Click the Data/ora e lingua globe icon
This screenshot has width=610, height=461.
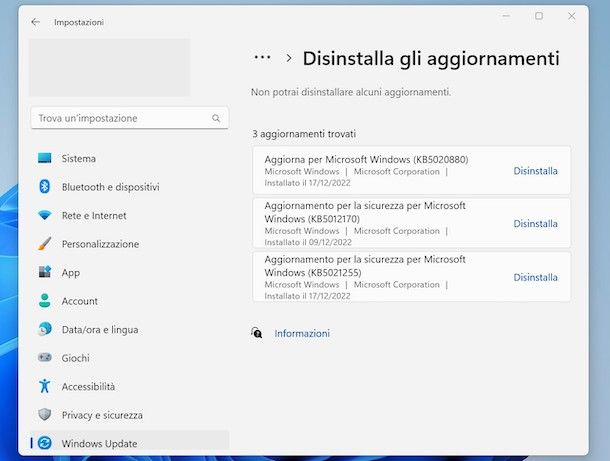coord(45,329)
